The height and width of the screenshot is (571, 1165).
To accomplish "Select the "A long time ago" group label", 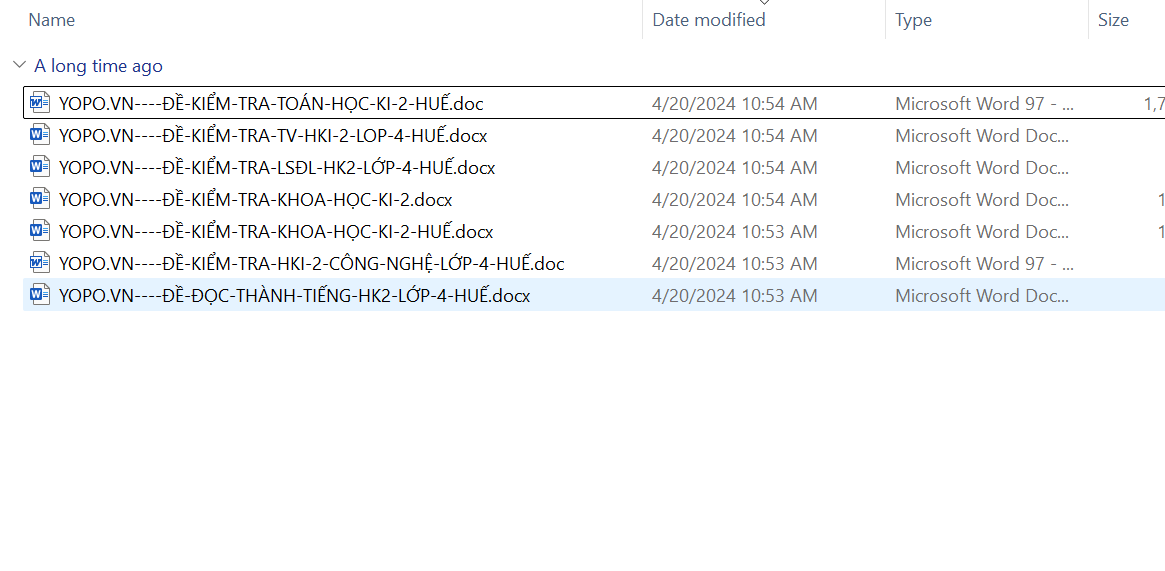I will coord(98,66).
